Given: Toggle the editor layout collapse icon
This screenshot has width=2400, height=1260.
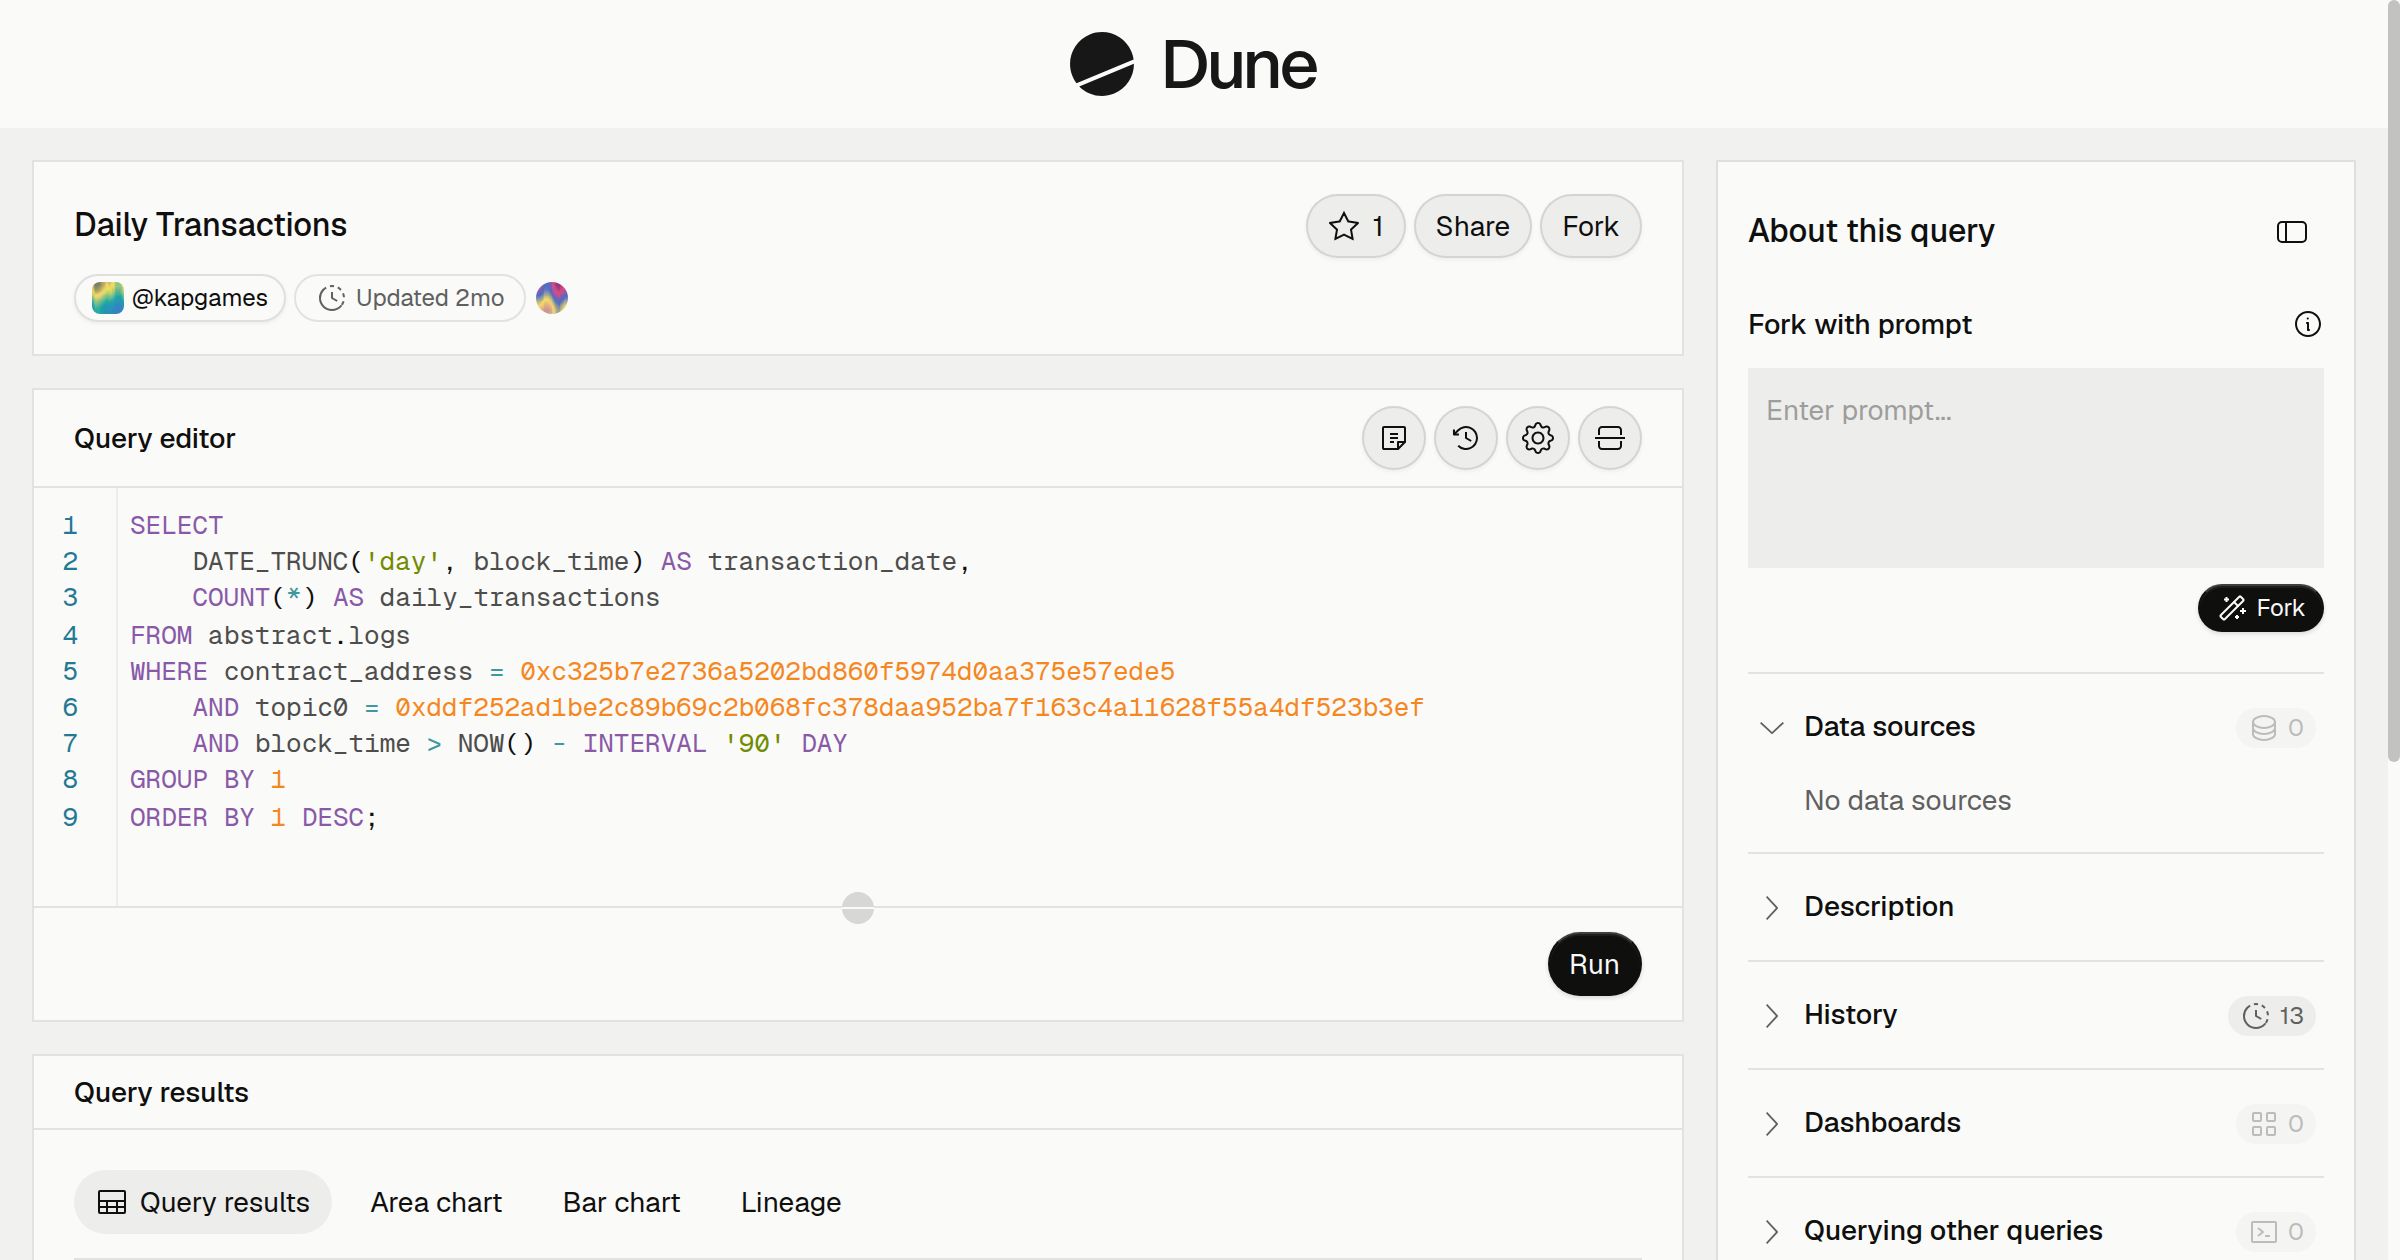Looking at the screenshot, I should click(1610, 438).
